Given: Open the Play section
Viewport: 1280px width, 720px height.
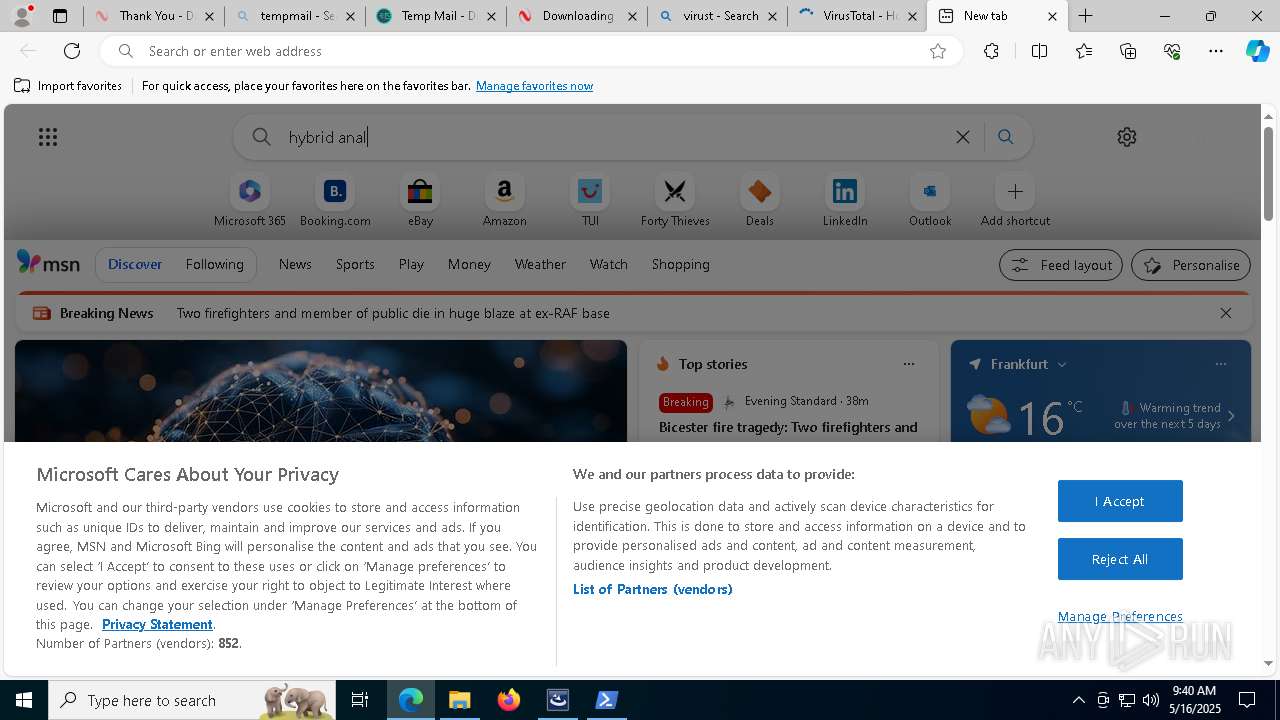Looking at the screenshot, I should pyautogui.click(x=411, y=265).
